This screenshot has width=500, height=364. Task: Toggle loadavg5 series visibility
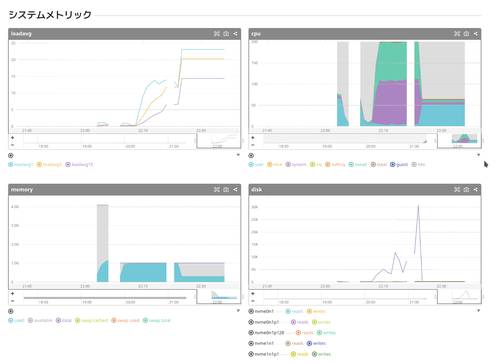(49, 164)
